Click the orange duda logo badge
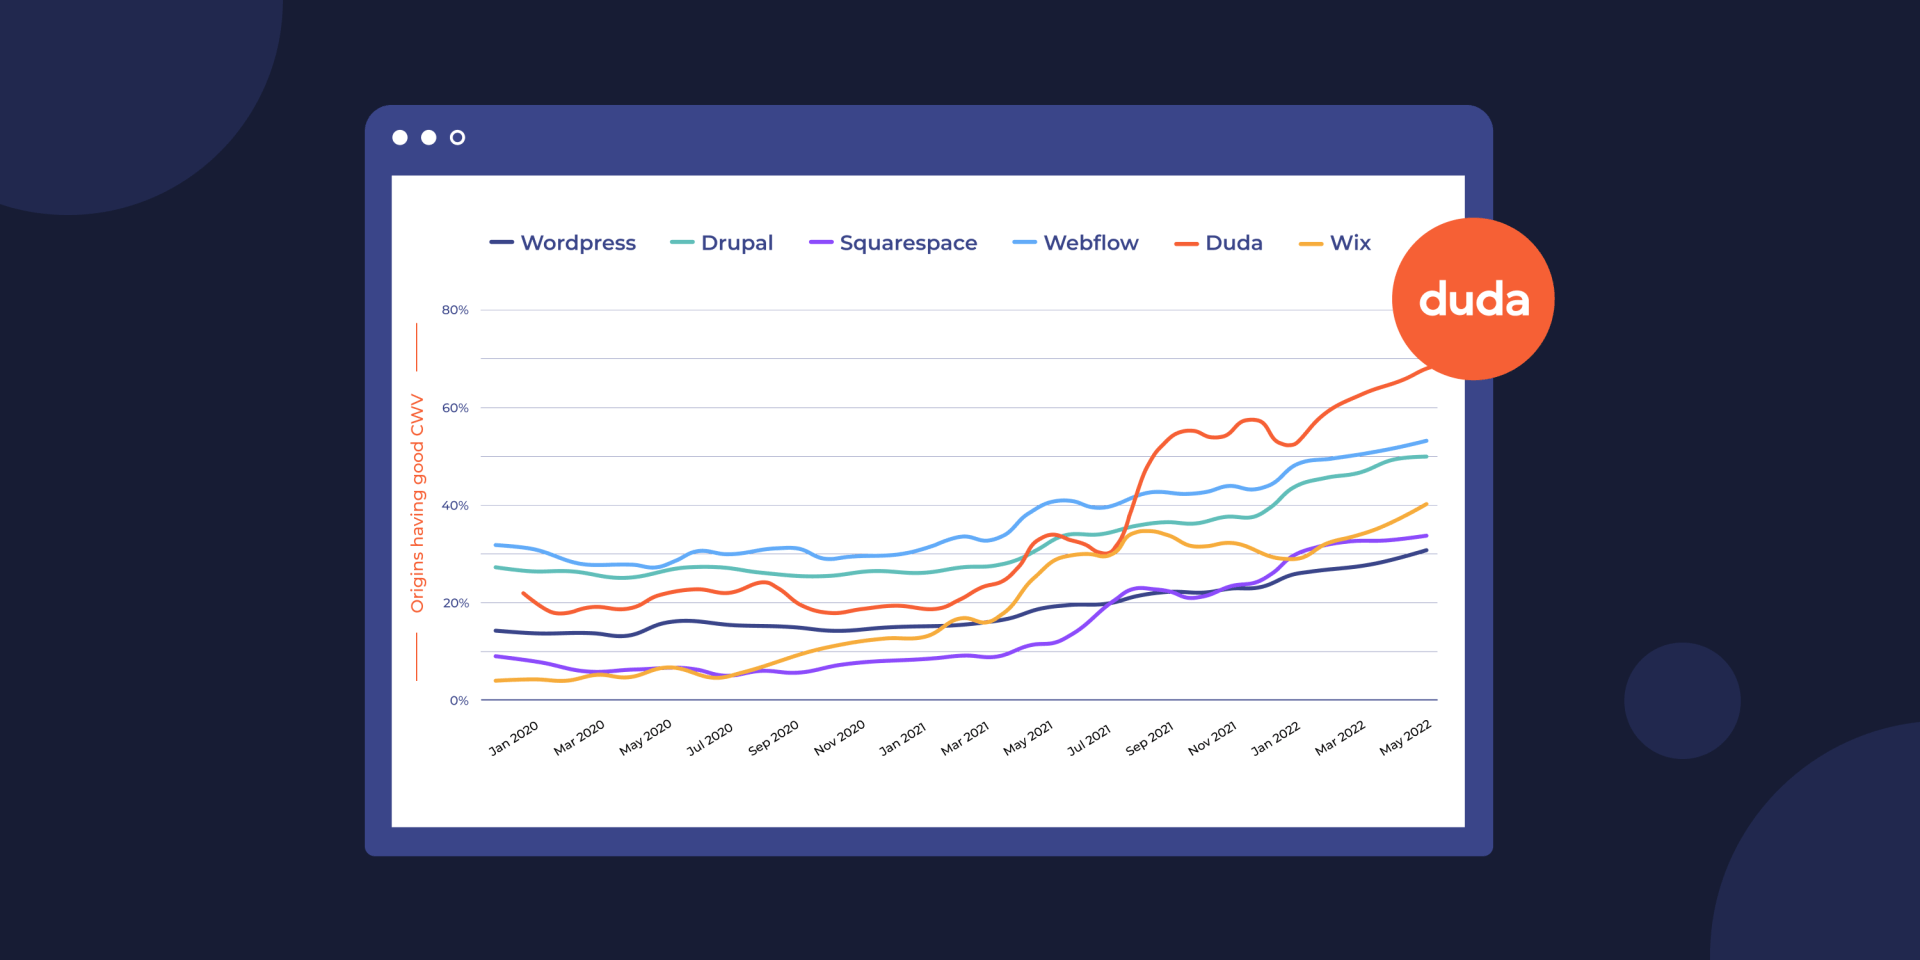Image resolution: width=1920 pixels, height=960 pixels. [x=1472, y=299]
